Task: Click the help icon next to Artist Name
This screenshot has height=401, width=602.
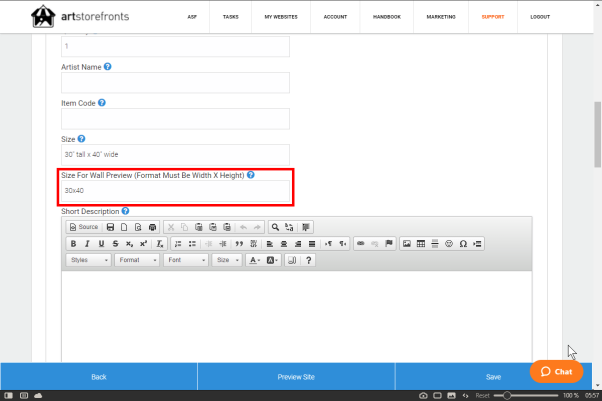Action: tap(107, 67)
